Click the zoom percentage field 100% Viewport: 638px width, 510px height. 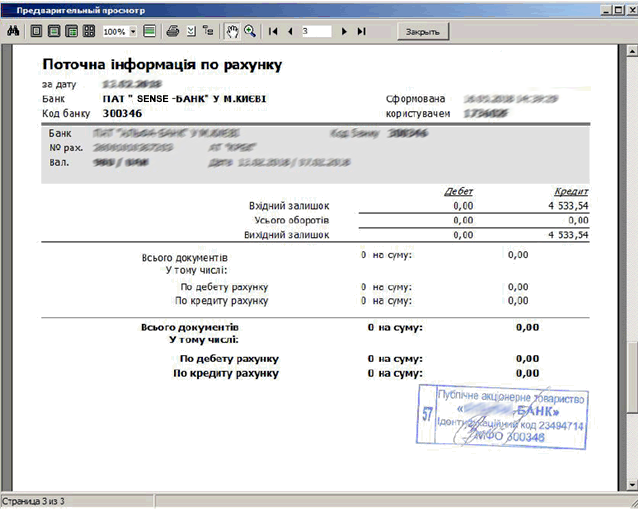point(115,31)
